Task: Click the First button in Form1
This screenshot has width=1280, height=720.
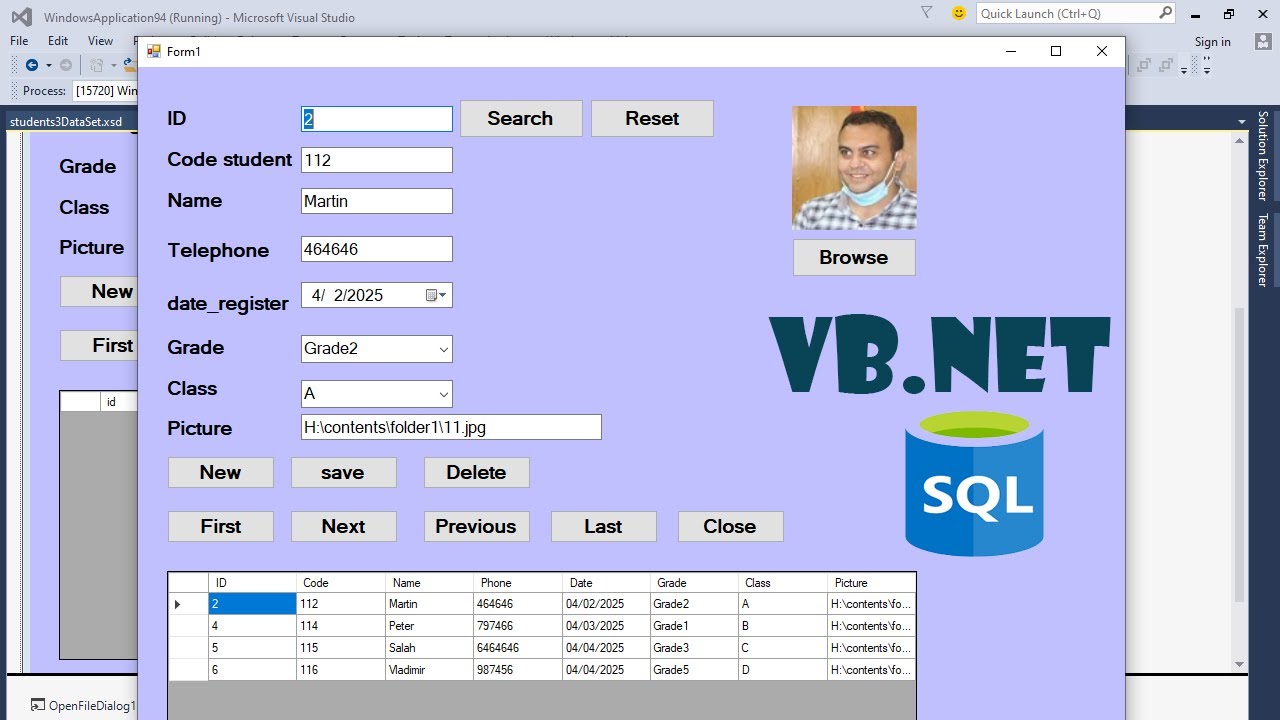Action: pyautogui.click(x=220, y=526)
